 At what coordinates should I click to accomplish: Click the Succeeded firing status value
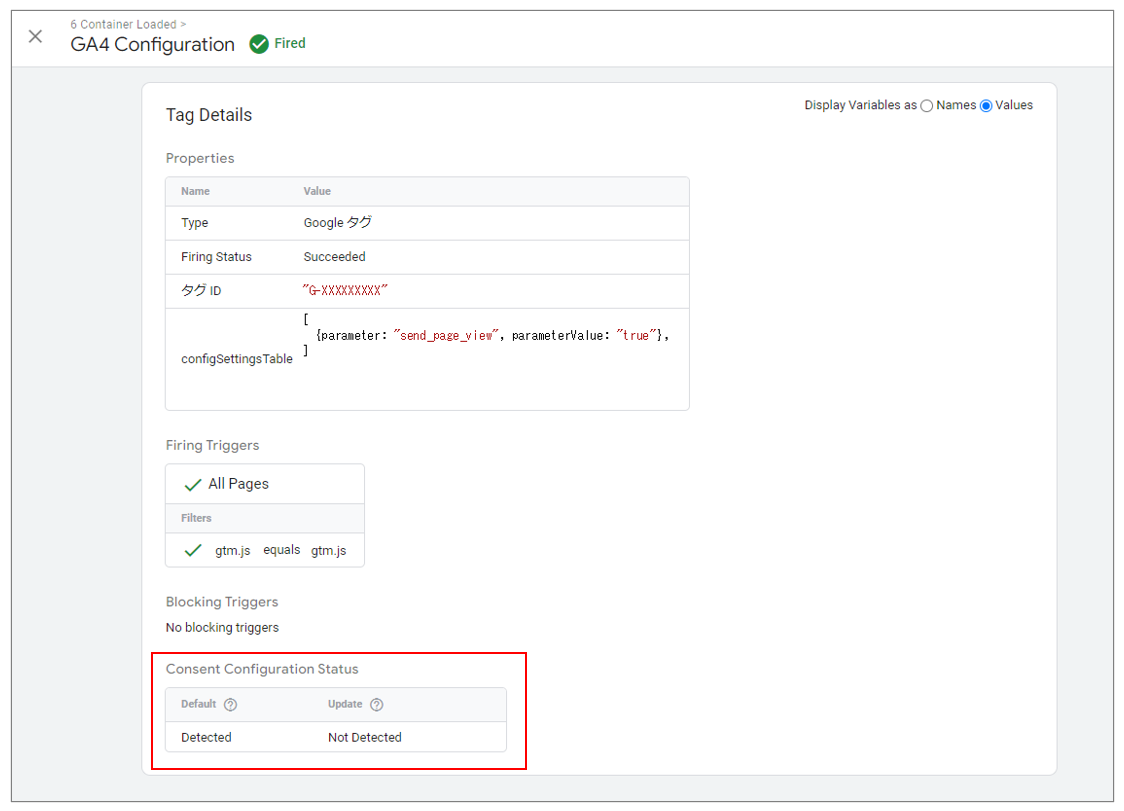point(334,257)
